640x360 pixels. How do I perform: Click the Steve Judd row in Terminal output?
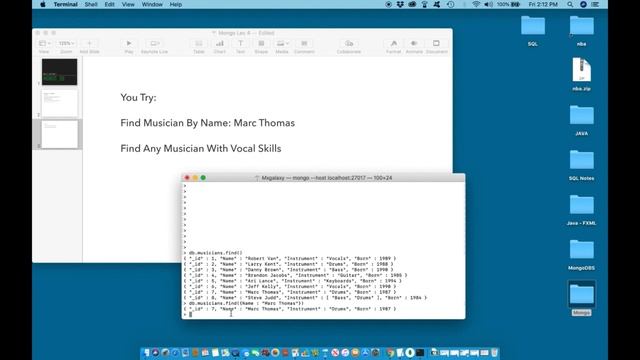pyautogui.click(x=305, y=298)
